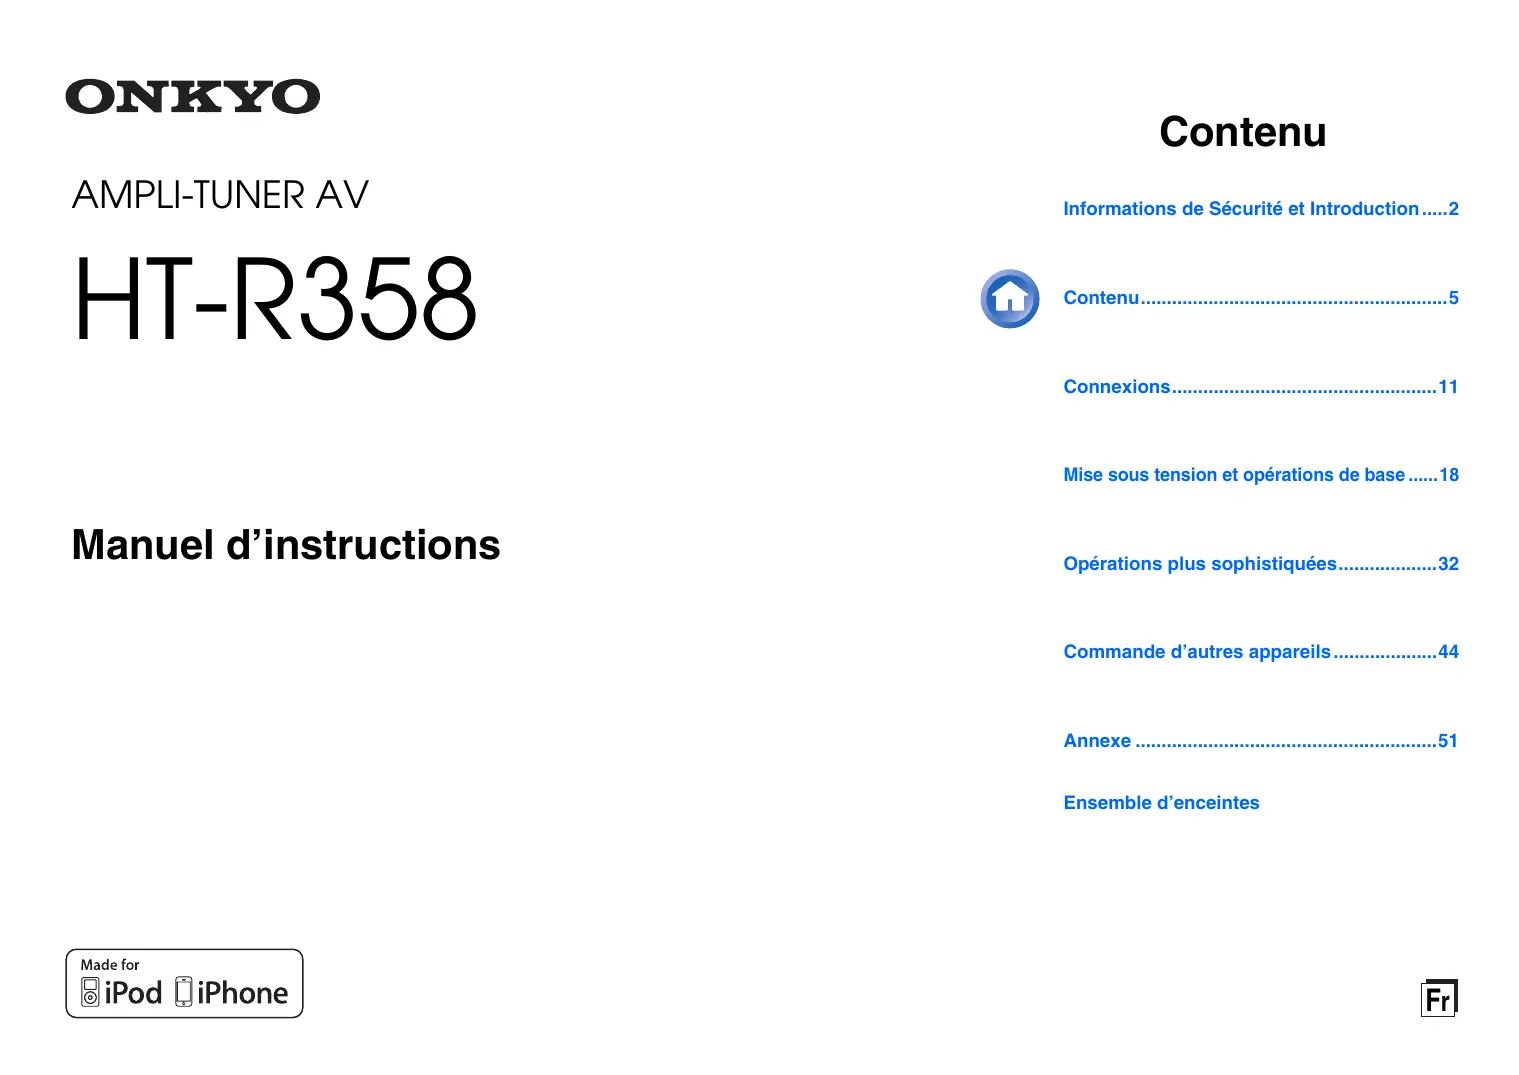
Task: Open Informations de Sécurité et Introduction link
Action: click(x=1260, y=209)
